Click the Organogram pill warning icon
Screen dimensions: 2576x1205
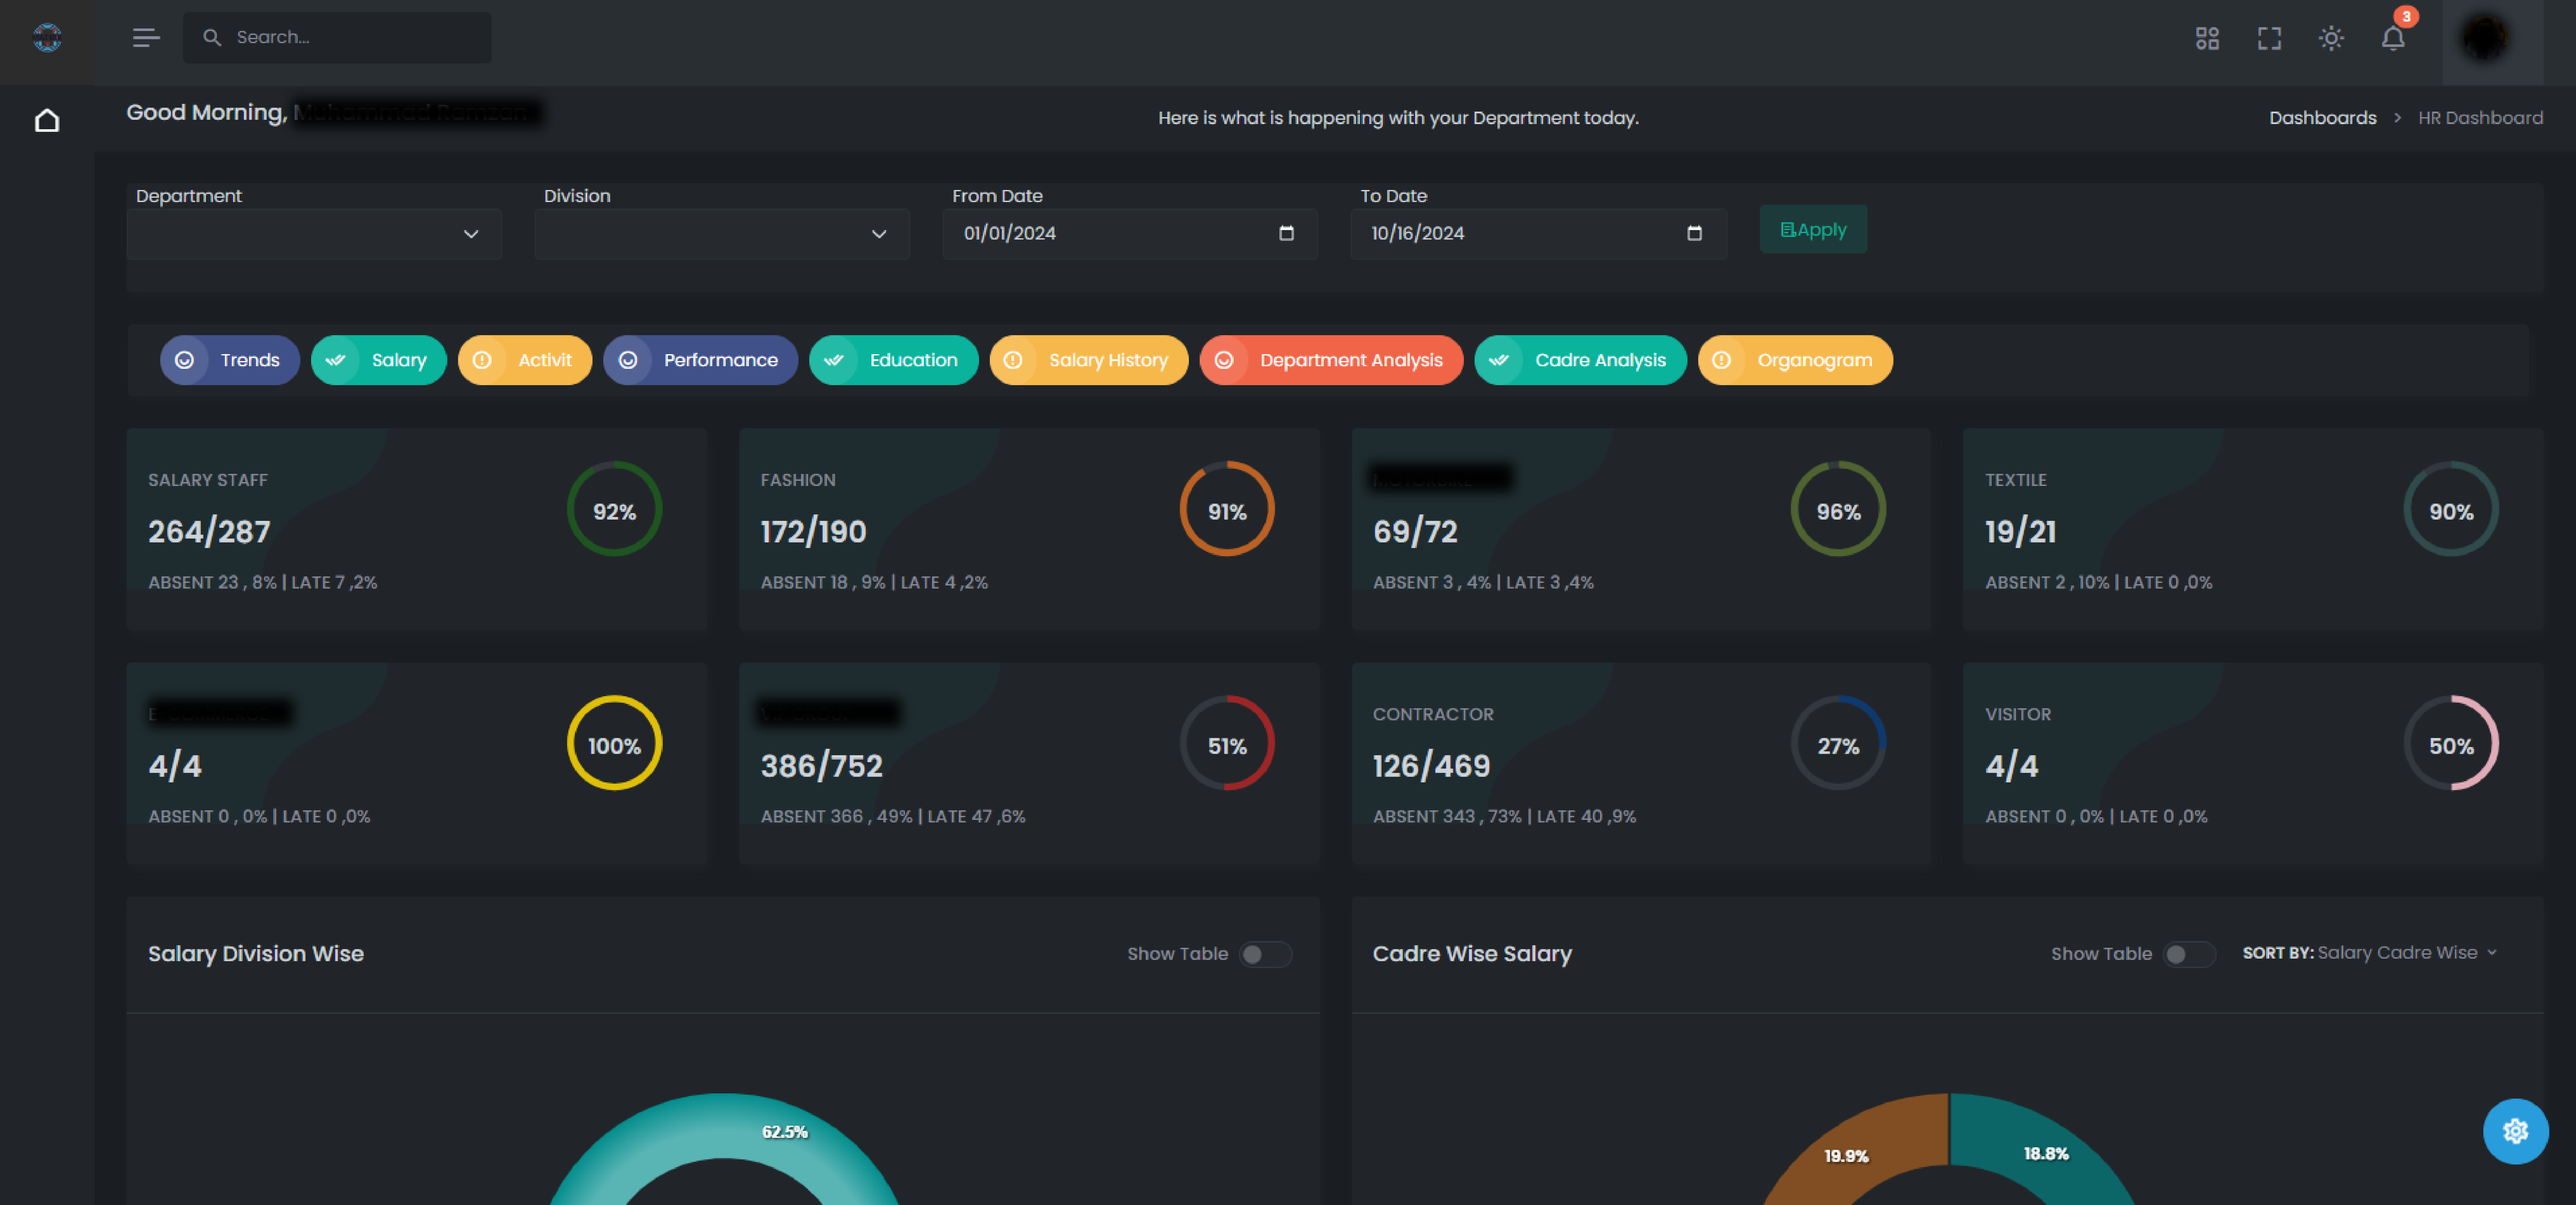(1722, 360)
